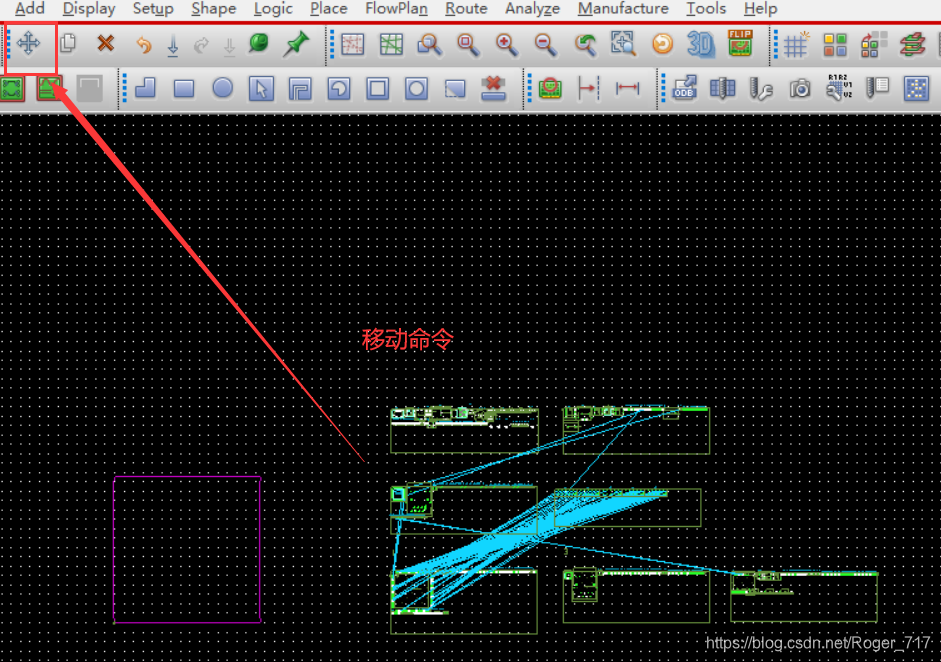This screenshot has width=941, height=662.
Task: Click the orange Undo arrow
Action: coord(143,45)
